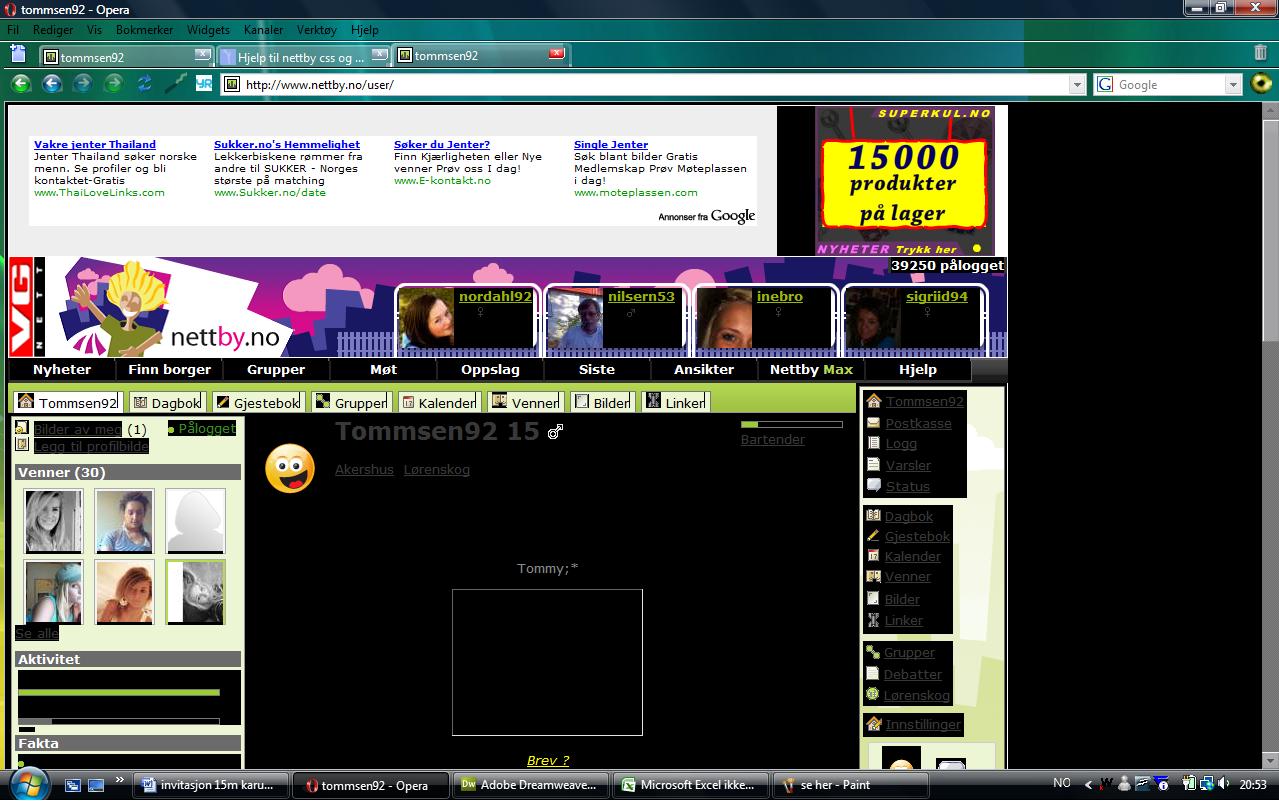Click the wand icon in toolbar
Viewport: 1279px width, 801px height.
point(175,84)
